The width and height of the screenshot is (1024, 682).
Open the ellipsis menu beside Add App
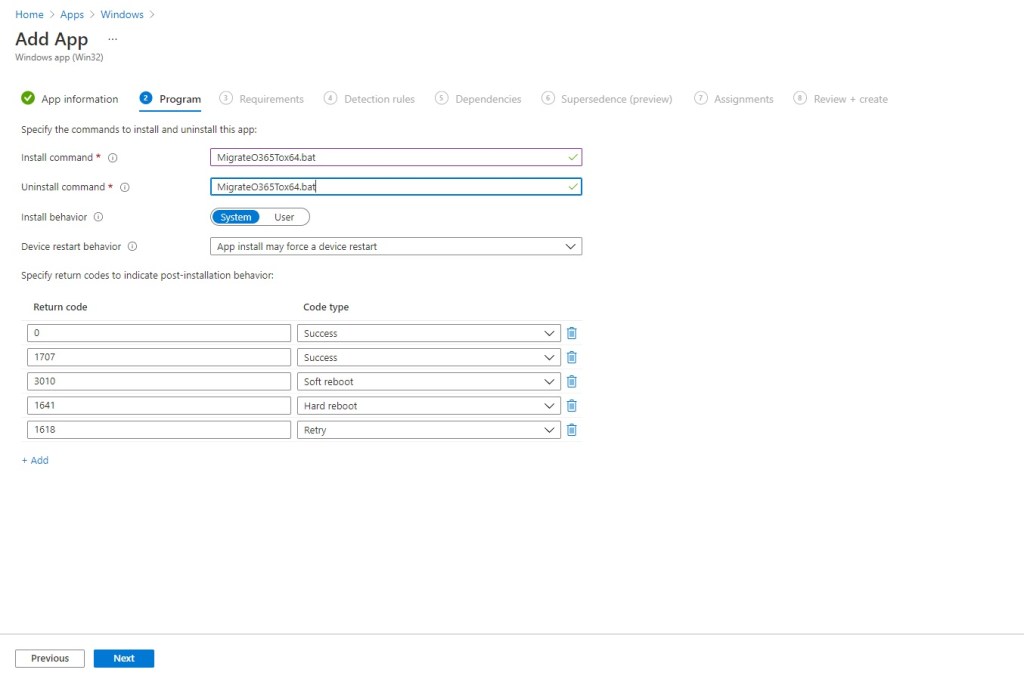[x=113, y=39]
